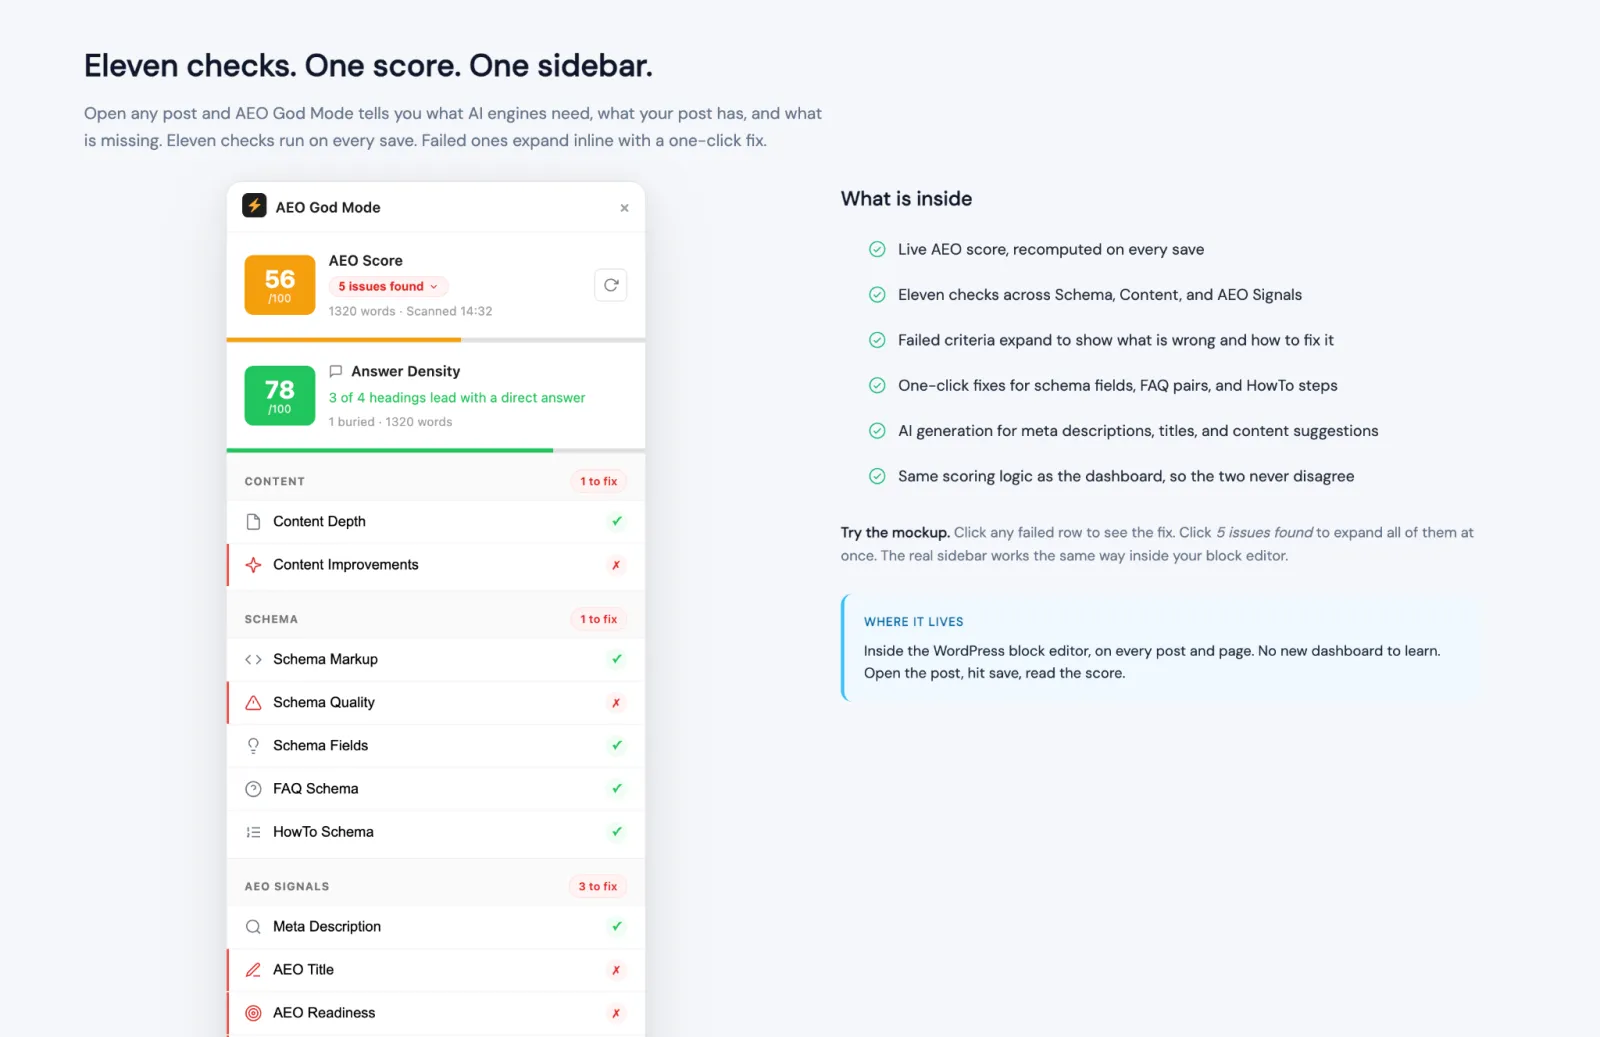Viewport: 1600px width, 1037px height.
Task: Click the HowTo Schema list icon
Action: (253, 831)
